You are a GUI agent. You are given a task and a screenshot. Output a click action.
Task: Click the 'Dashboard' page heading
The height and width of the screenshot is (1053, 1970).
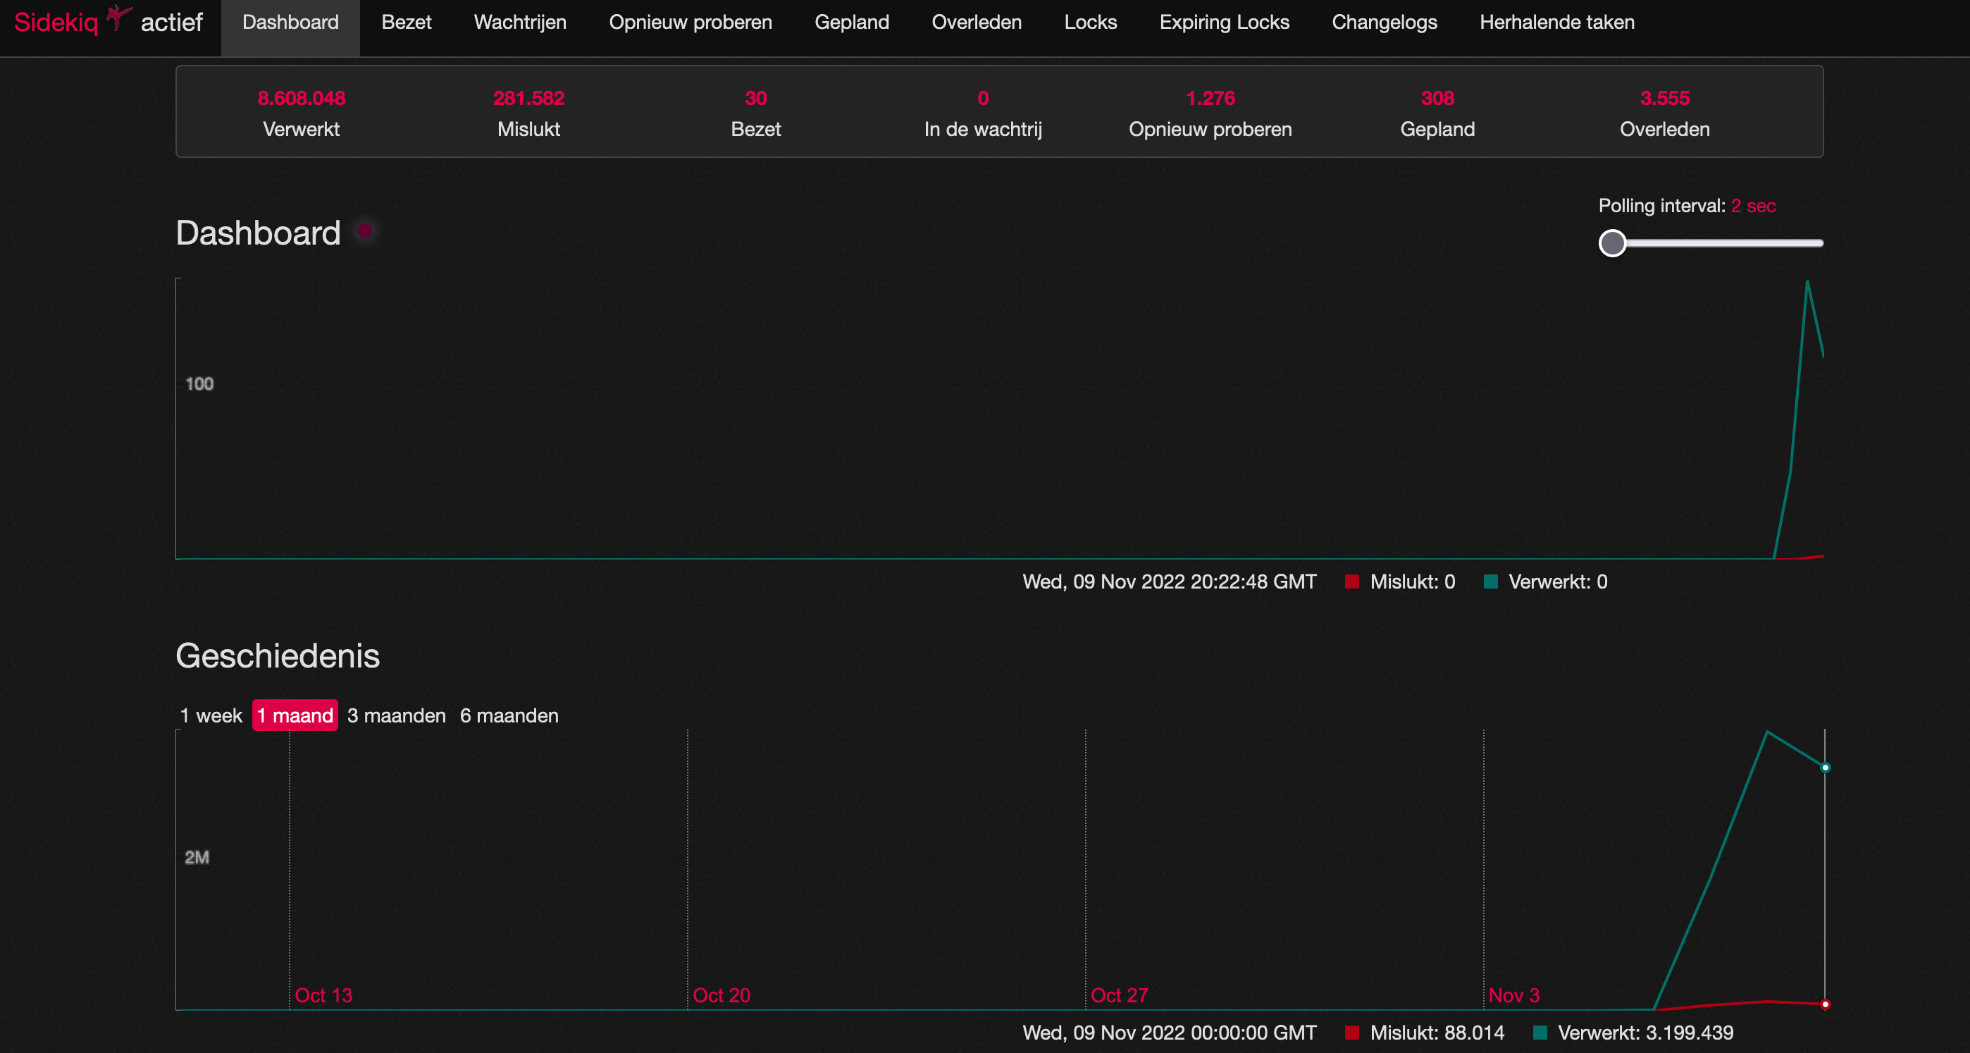258,233
